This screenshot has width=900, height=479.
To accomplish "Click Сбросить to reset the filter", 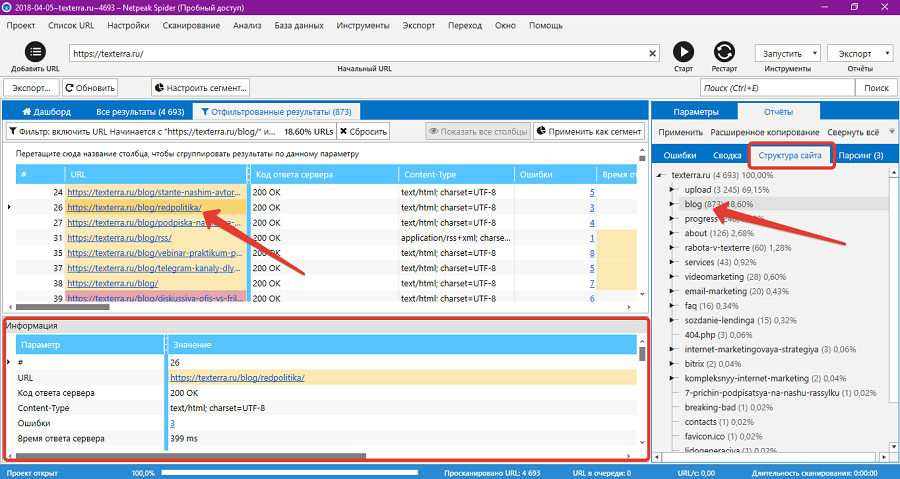I will 363,131.
